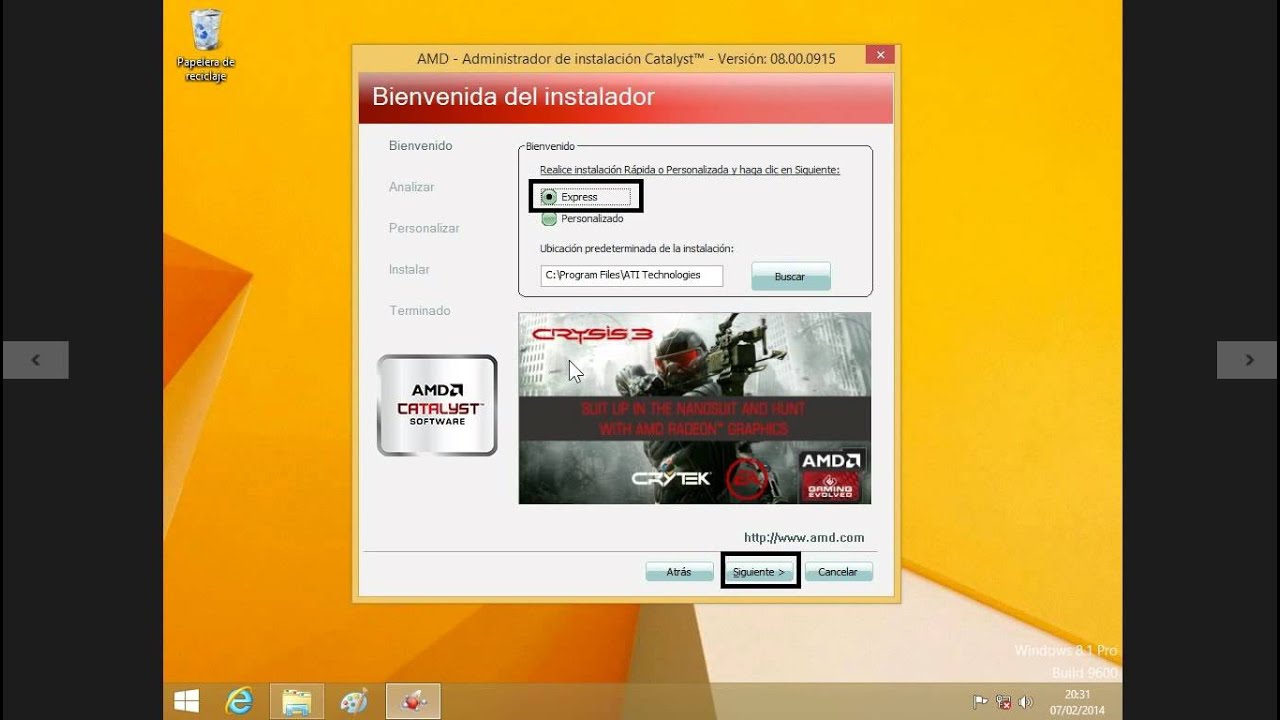
Task: Select the Instalar step in sidebar
Action: click(x=409, y=269)
